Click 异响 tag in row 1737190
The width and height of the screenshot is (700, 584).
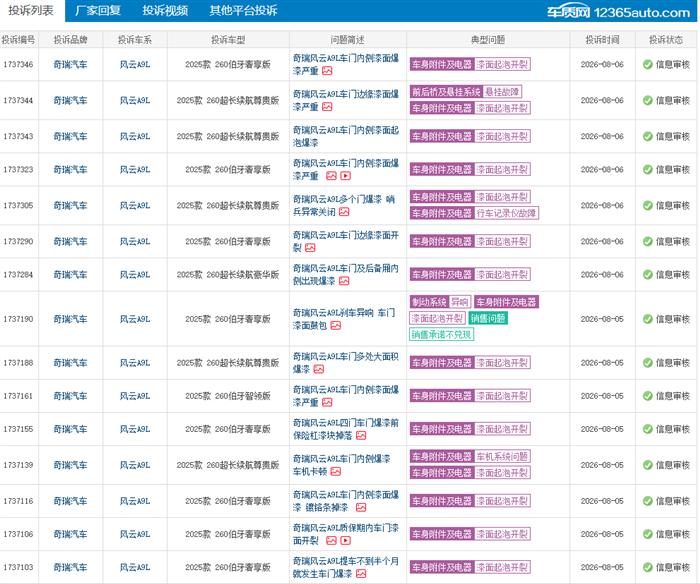tap(460, 302)
